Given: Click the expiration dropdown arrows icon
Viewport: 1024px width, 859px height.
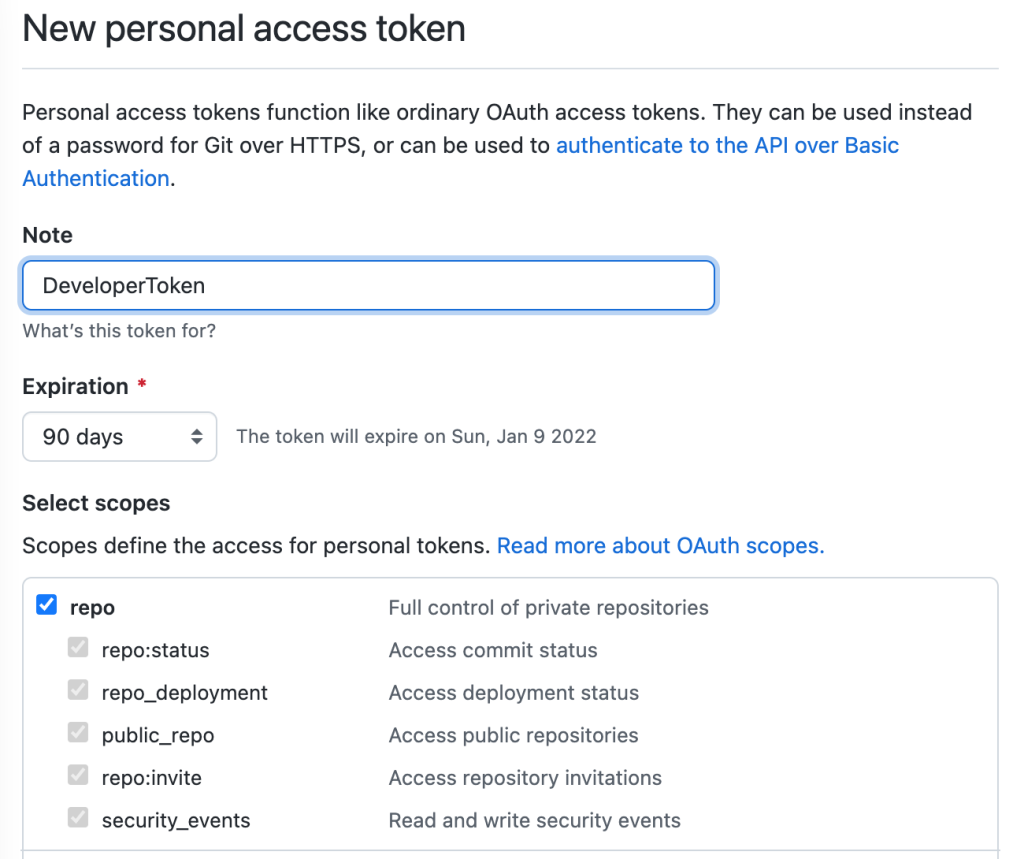Looking at the screenshot, I should click(x=197, y=436).
